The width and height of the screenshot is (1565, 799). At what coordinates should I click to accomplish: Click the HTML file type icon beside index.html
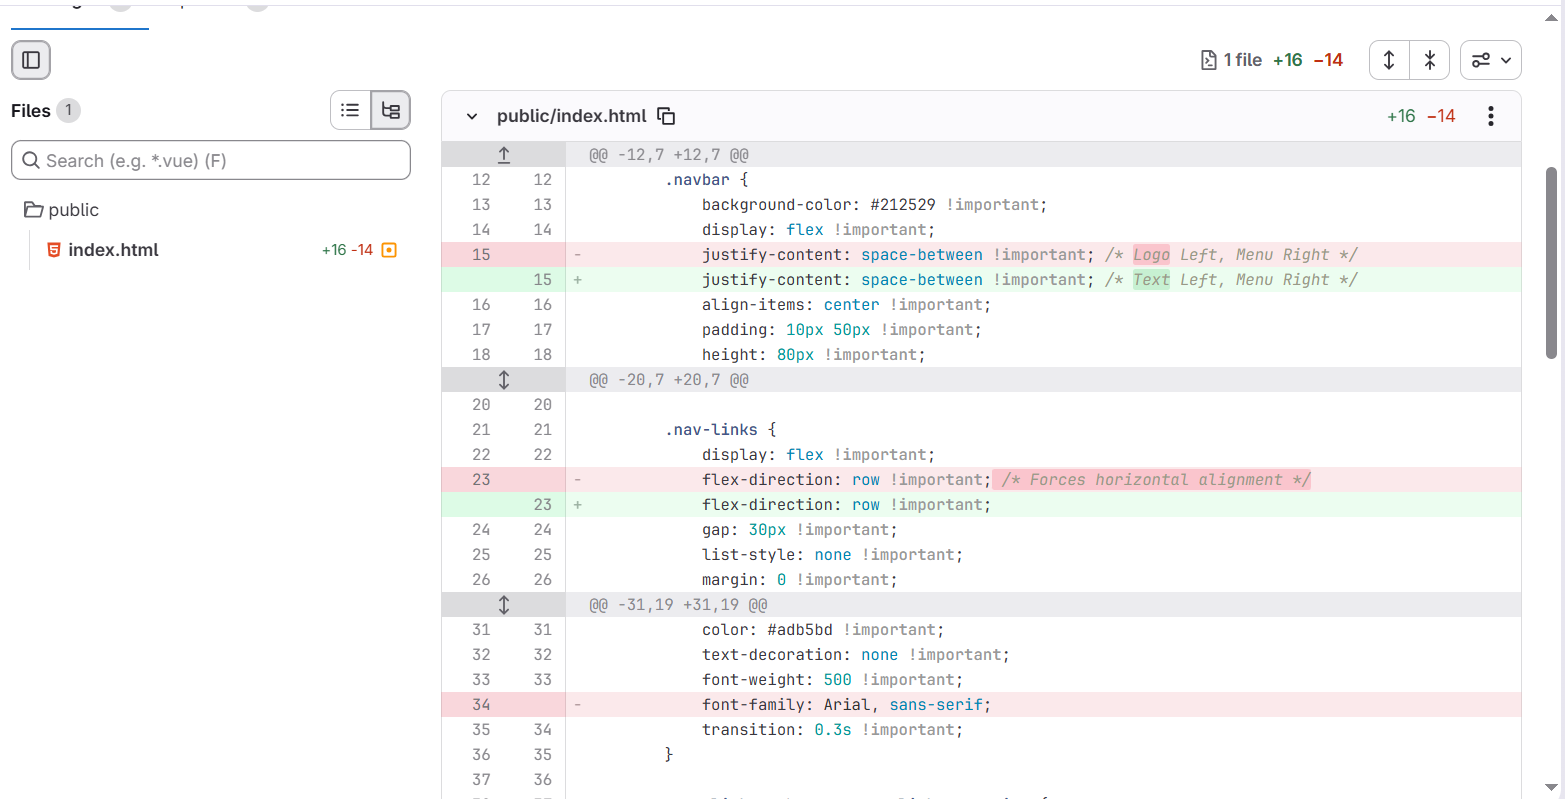click(54, 250)
